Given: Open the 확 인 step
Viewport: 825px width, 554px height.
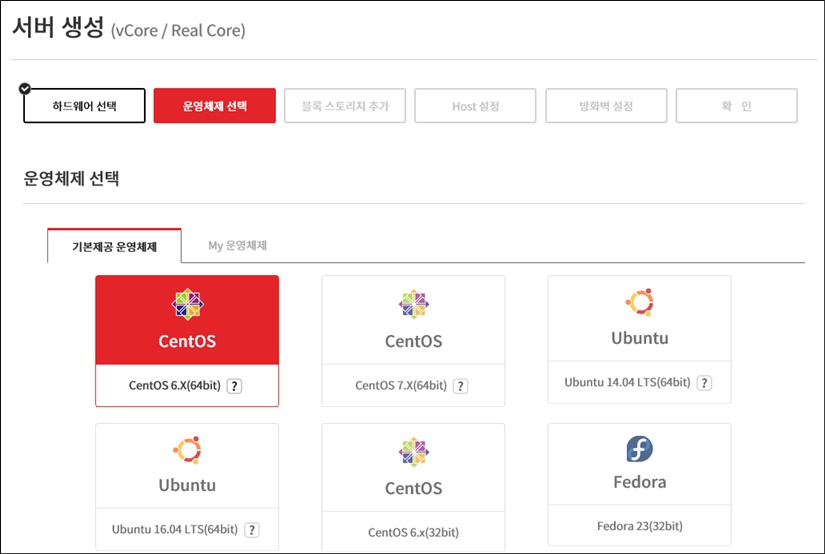Looking at the screenshot, I should click(737, 106).
